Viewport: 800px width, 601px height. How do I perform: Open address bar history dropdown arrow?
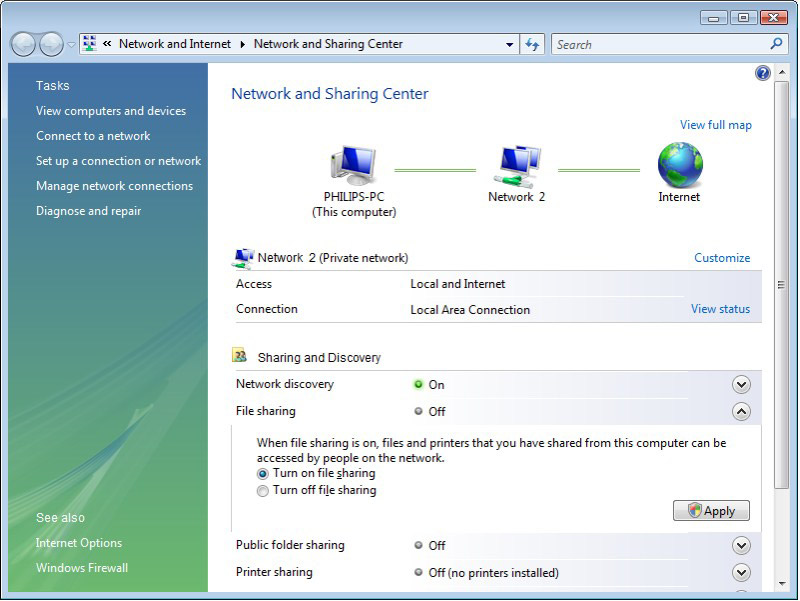pyautogui.click(x=509, y=44)
